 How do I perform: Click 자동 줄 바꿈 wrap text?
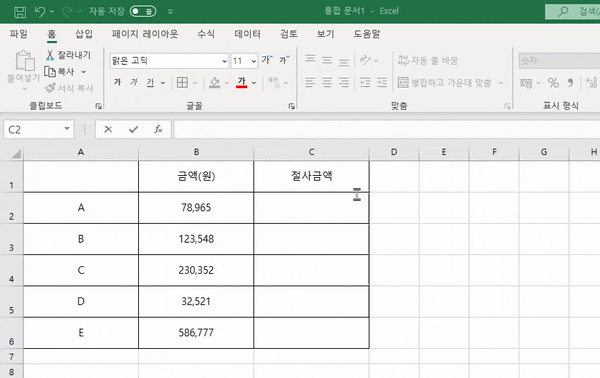click(428, 60)
